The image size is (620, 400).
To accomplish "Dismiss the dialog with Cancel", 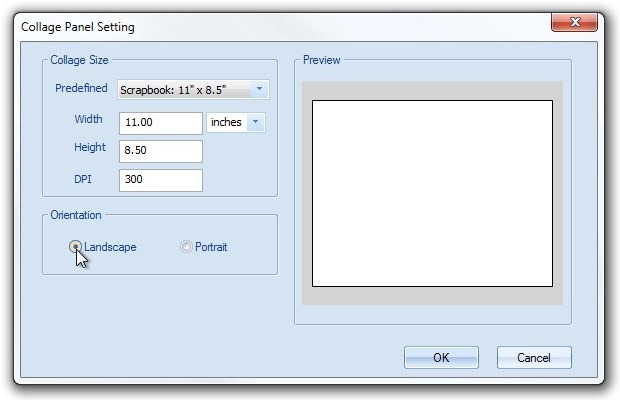I will click(x=534, y=358).
